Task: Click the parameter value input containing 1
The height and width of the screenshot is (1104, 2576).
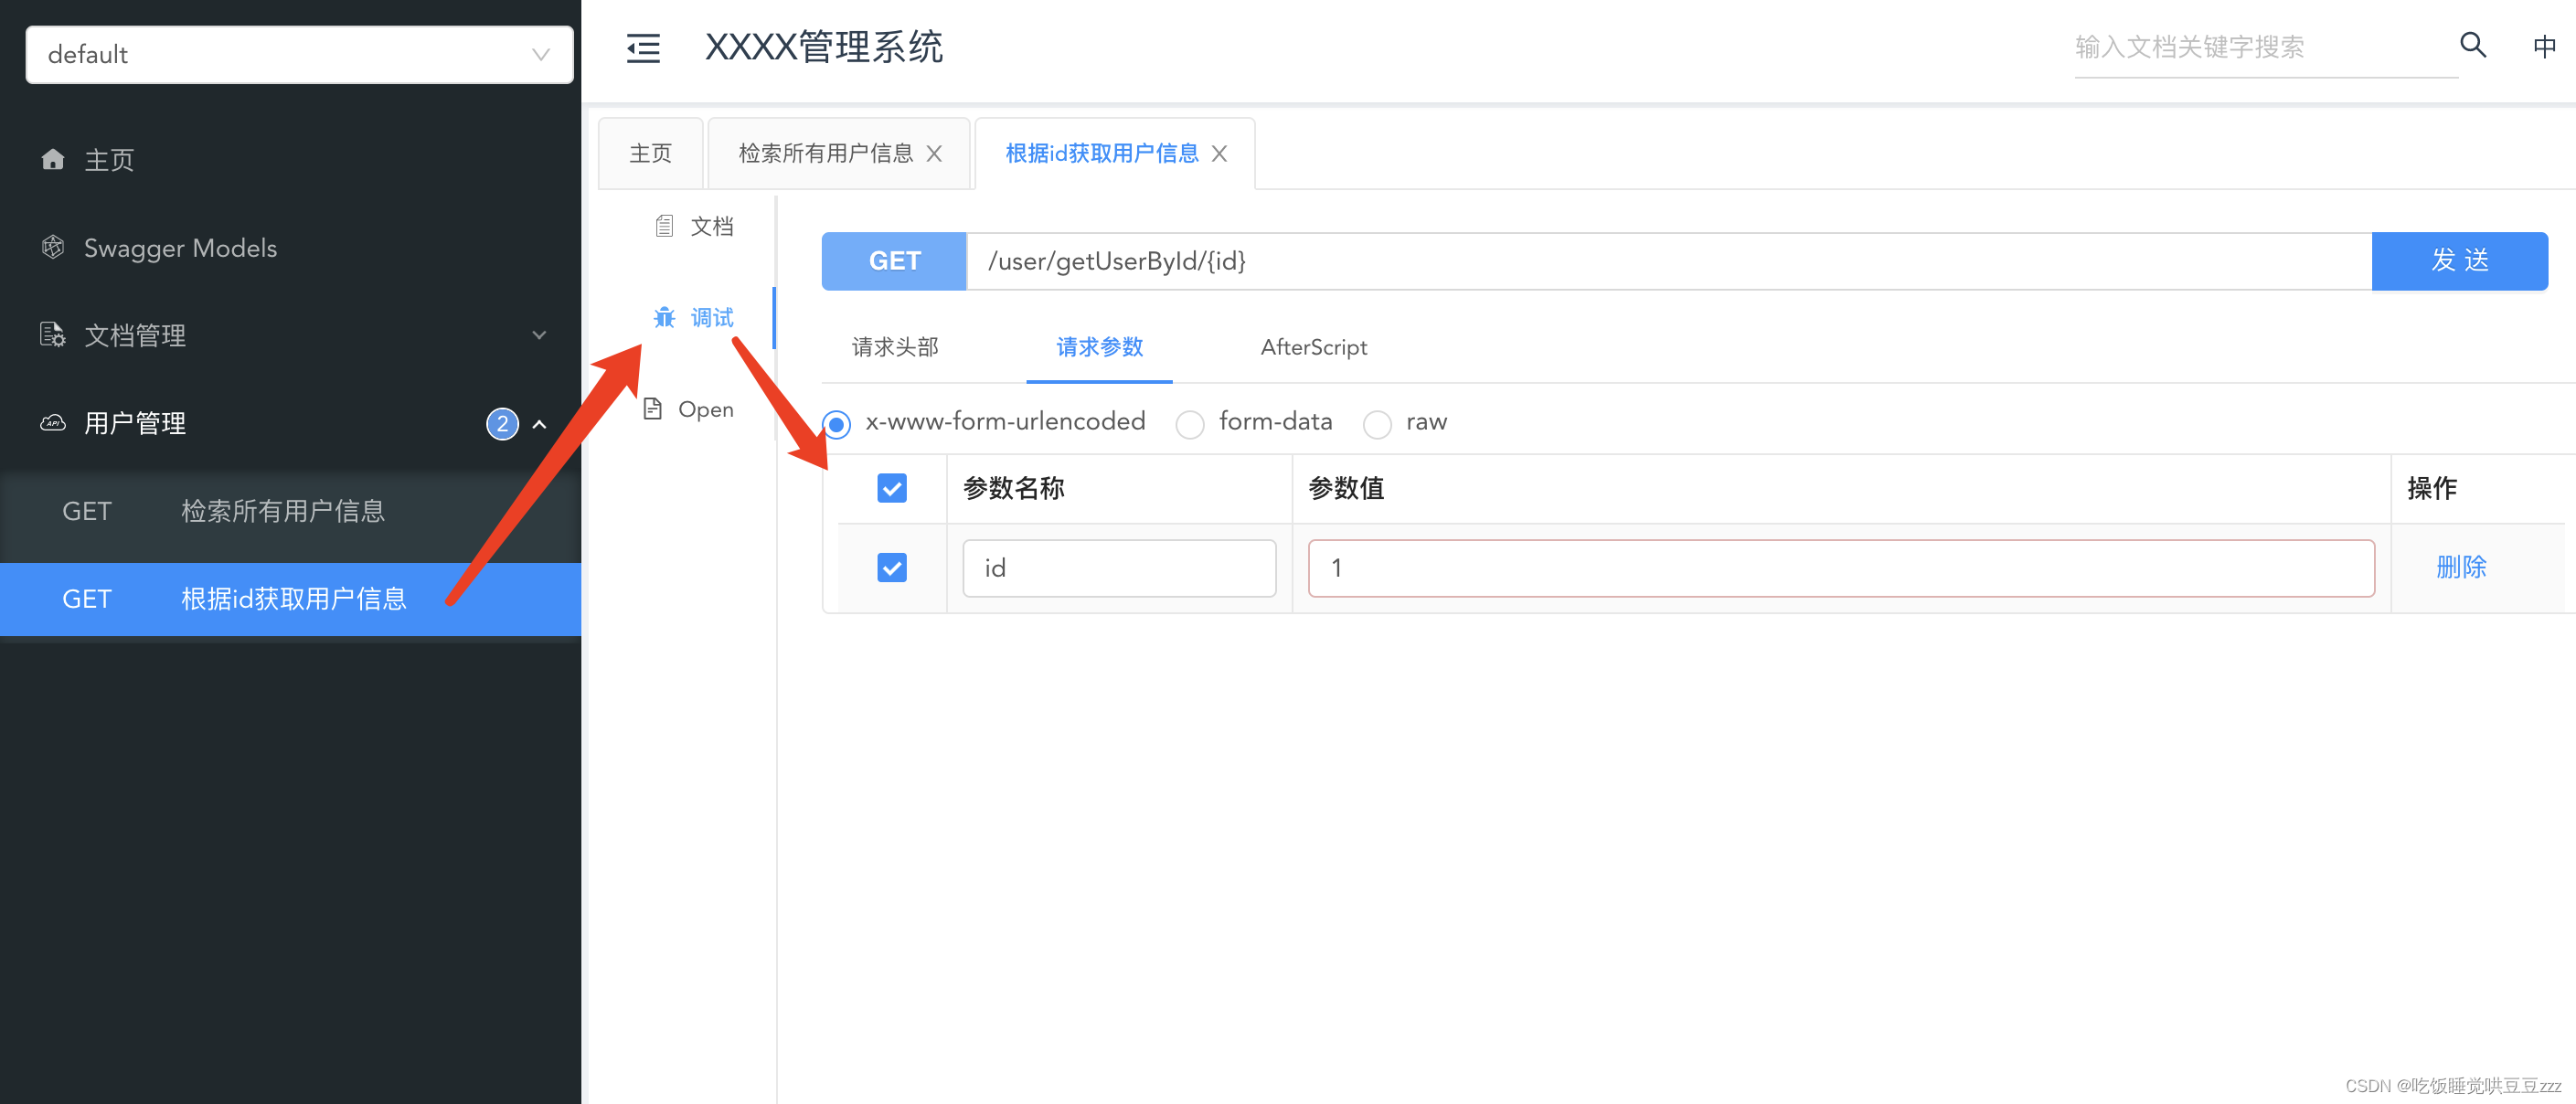Action: [1840, 567]
